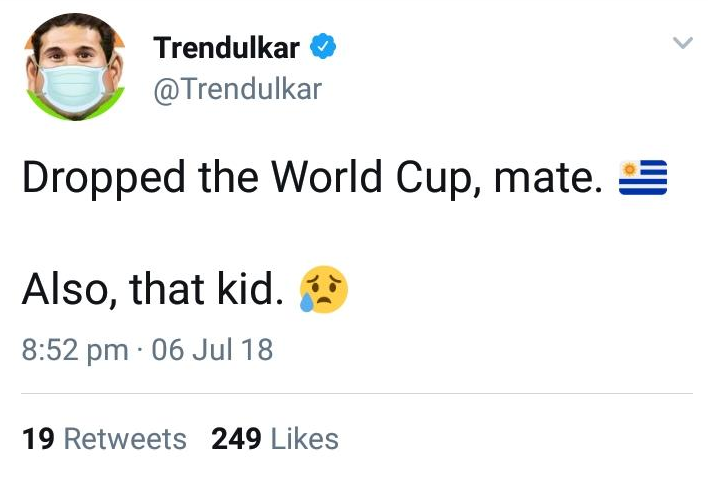Click the date 06 Jul 18
Viewport: 708px width, 477px height.
211,350
